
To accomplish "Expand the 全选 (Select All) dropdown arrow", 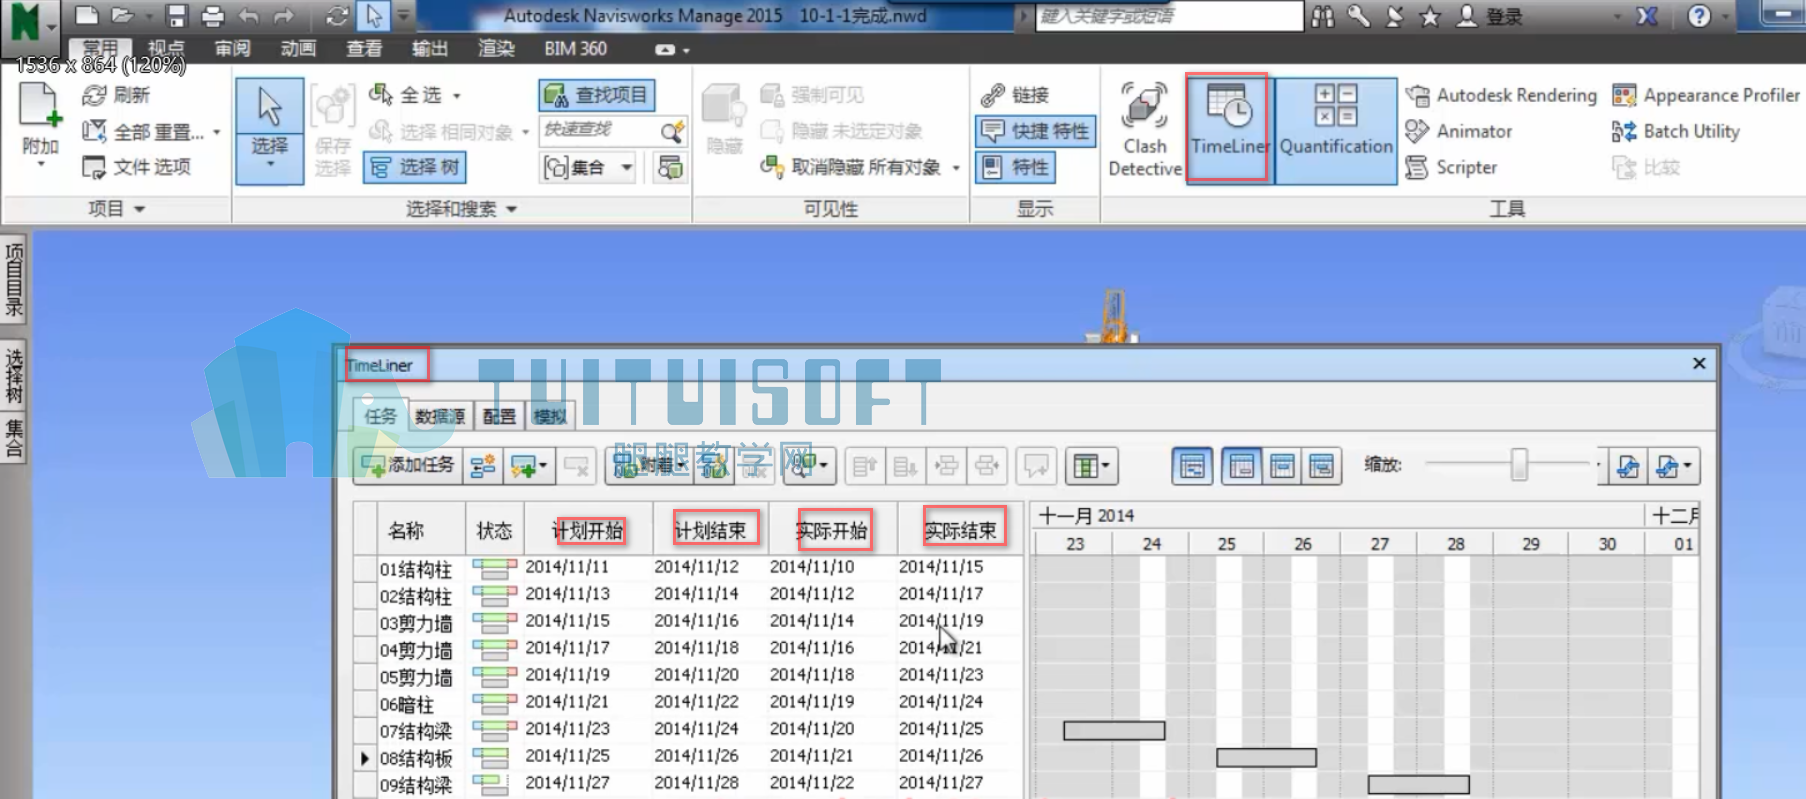I will [x=457, y=96].
